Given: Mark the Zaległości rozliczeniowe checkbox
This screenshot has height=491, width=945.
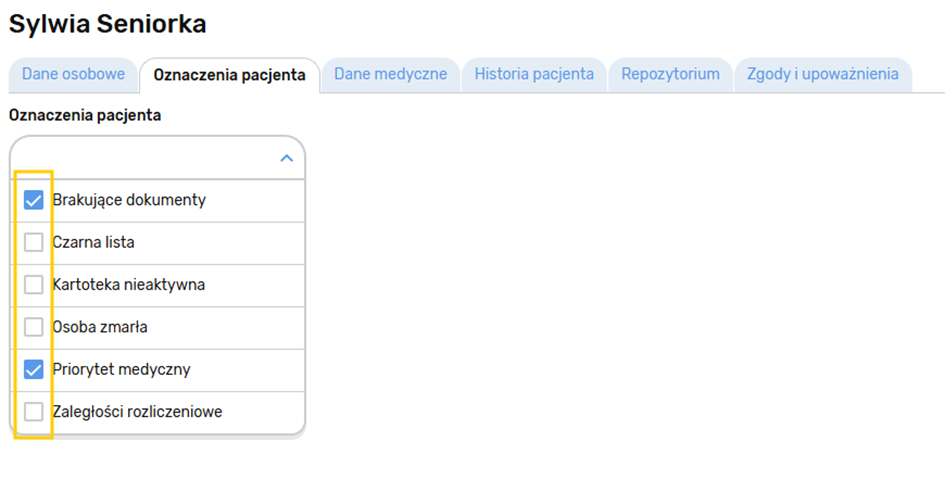Looking at the screenshot, I should (34, 411).
